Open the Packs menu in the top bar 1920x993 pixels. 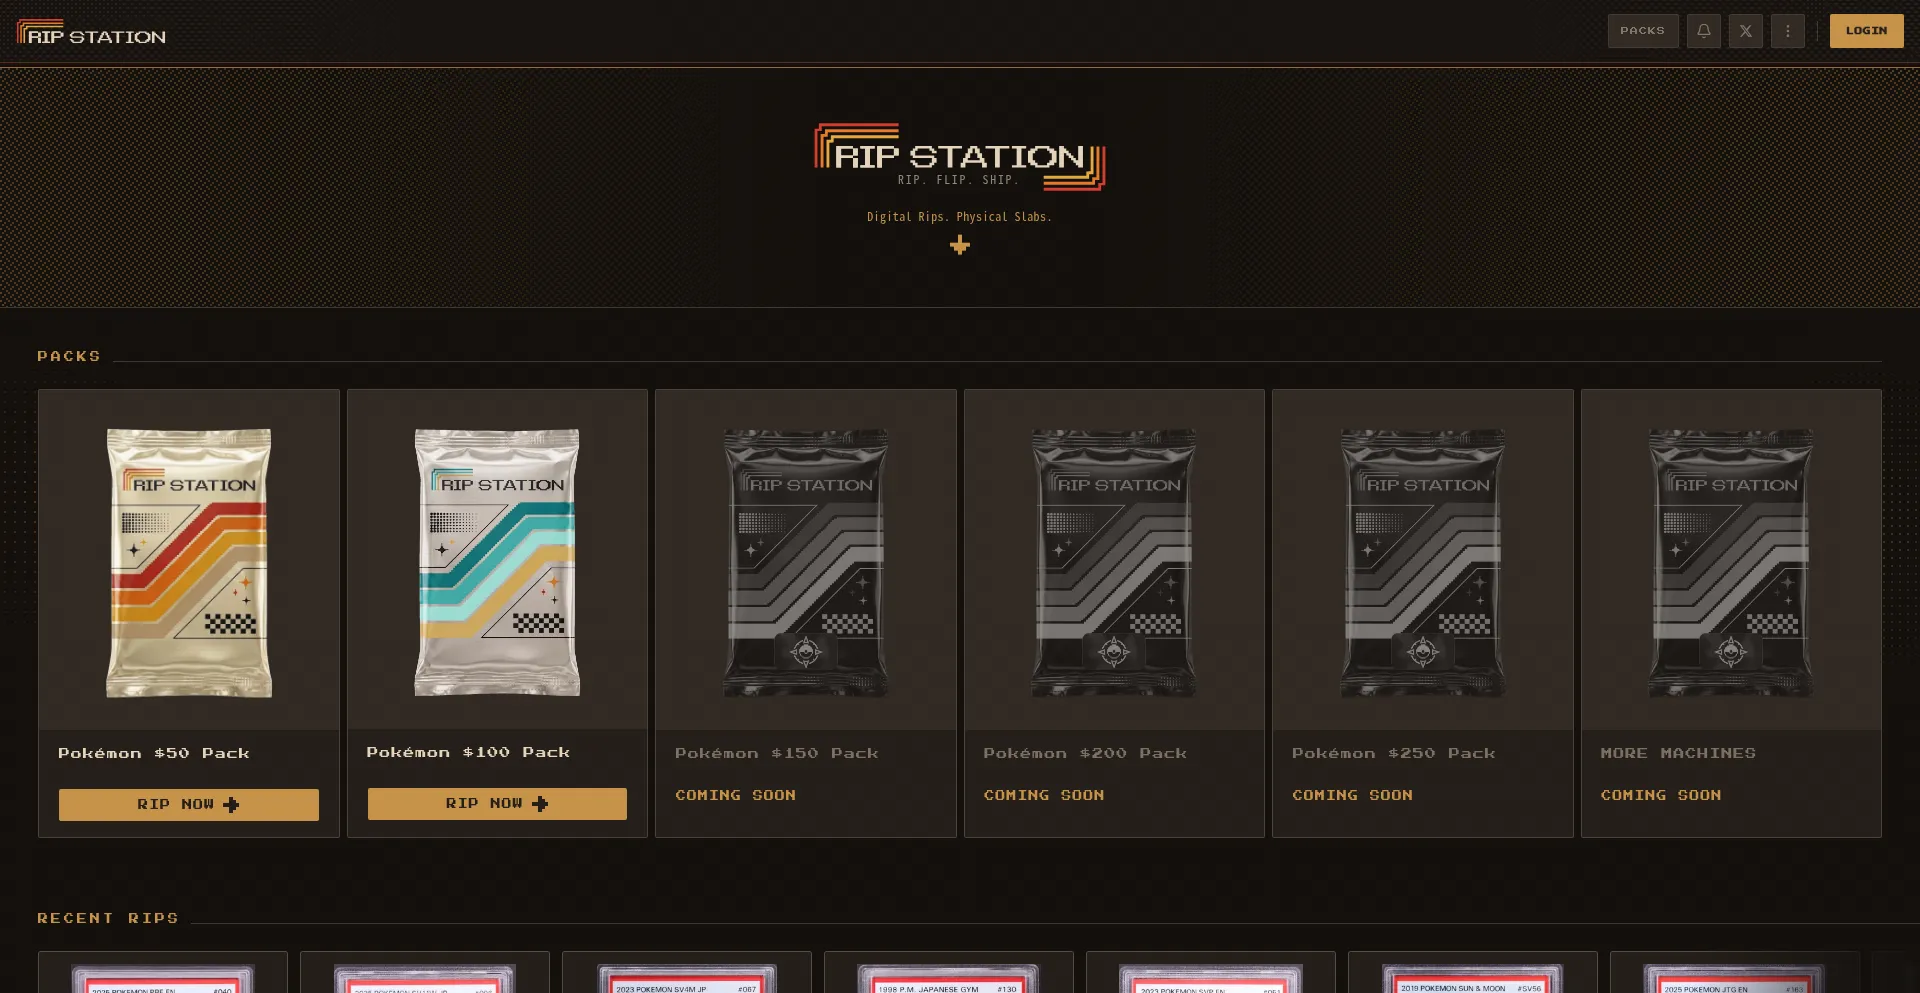(x=1643, y=31)
